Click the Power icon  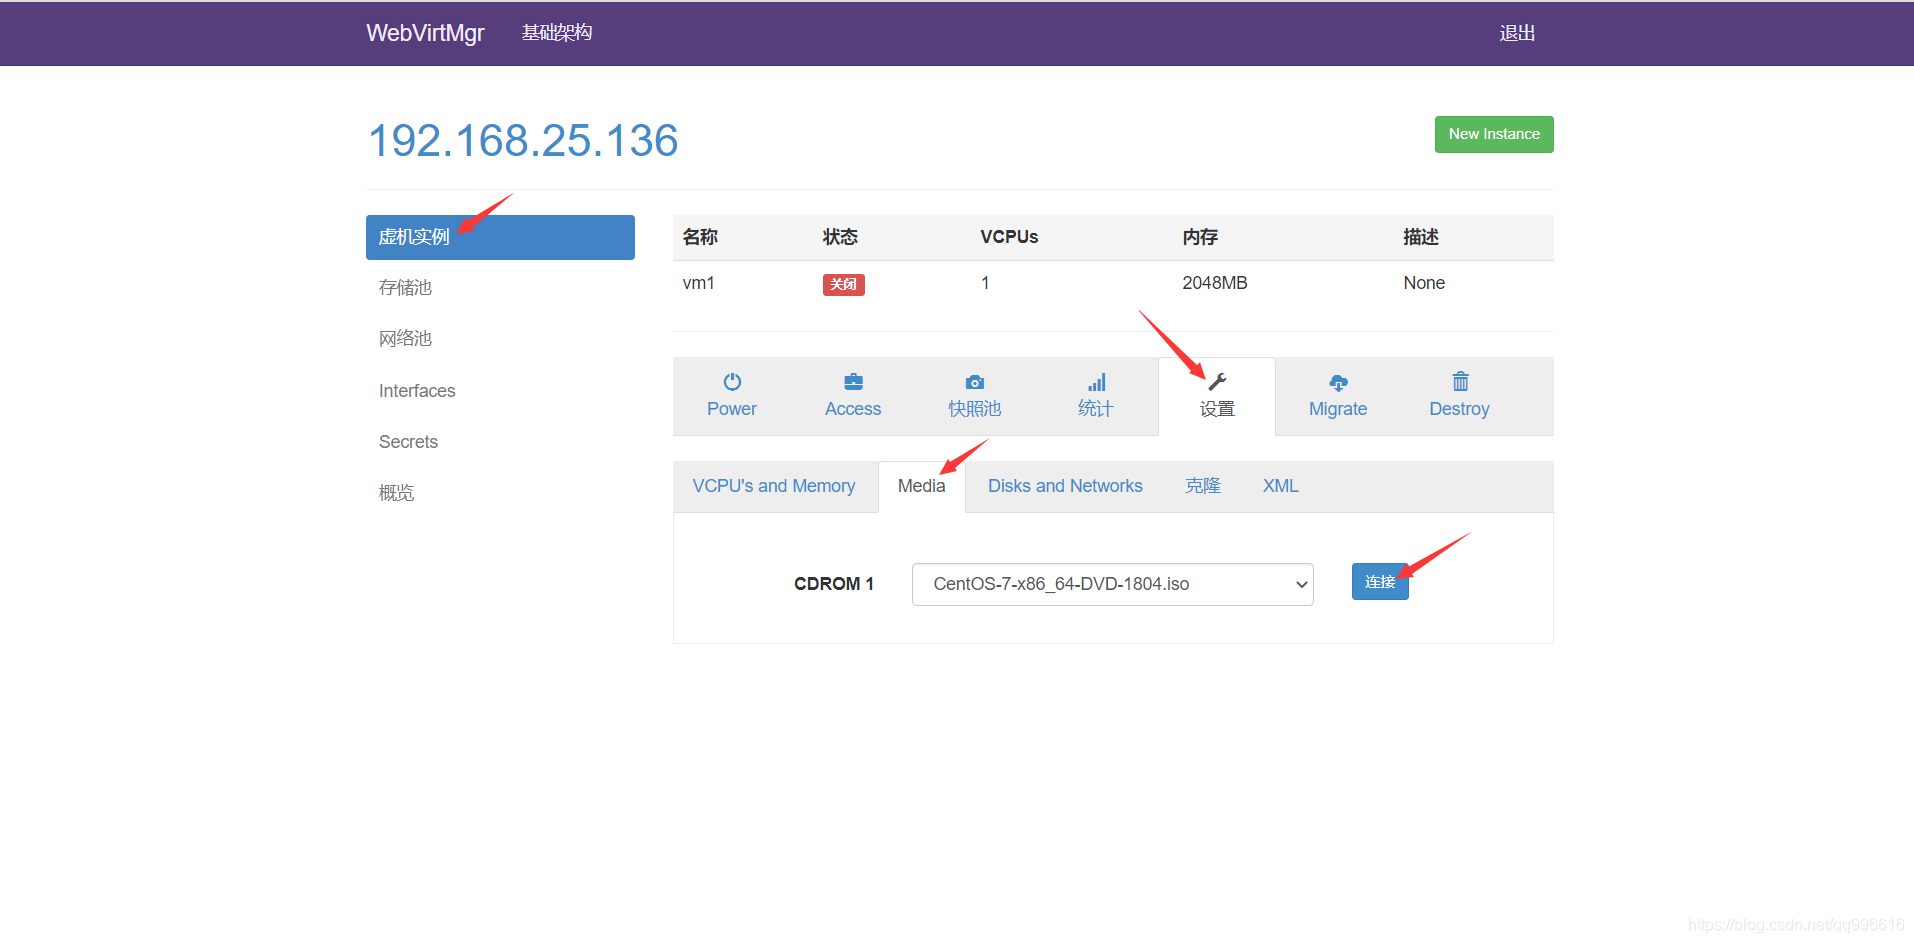pos(732,382)
